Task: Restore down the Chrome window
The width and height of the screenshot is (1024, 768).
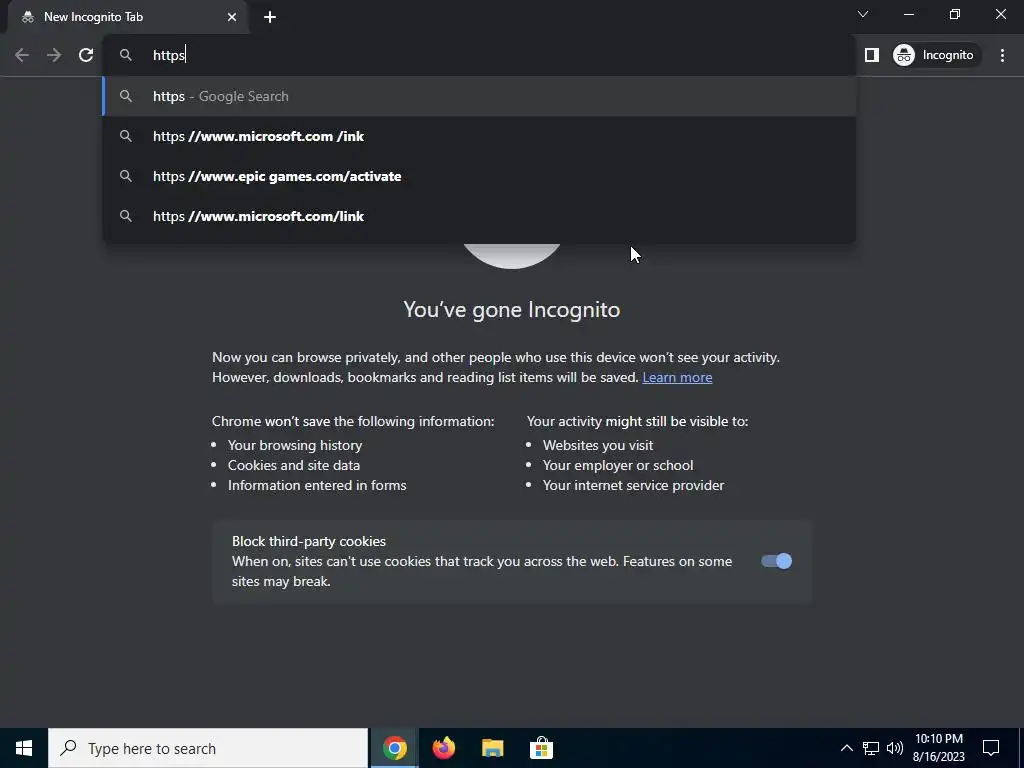Action: (955, 14)
